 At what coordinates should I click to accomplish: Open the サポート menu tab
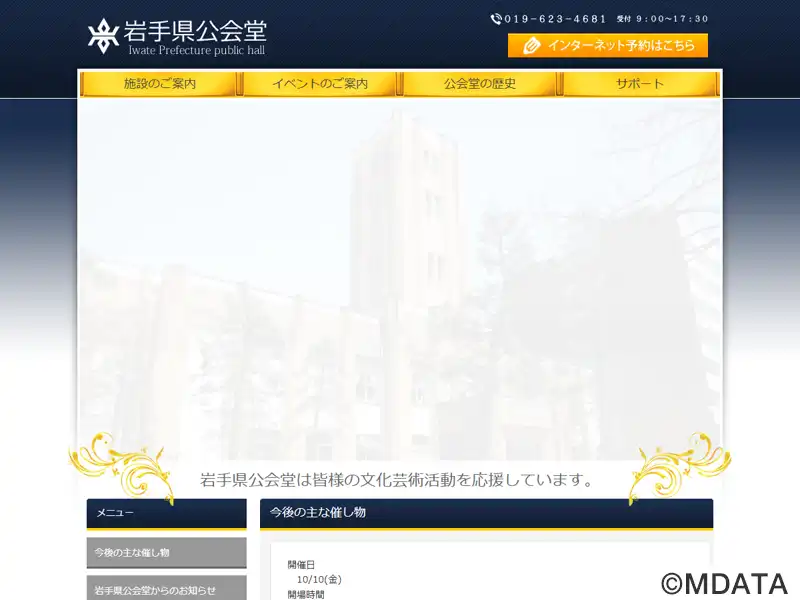coord(640,84)
